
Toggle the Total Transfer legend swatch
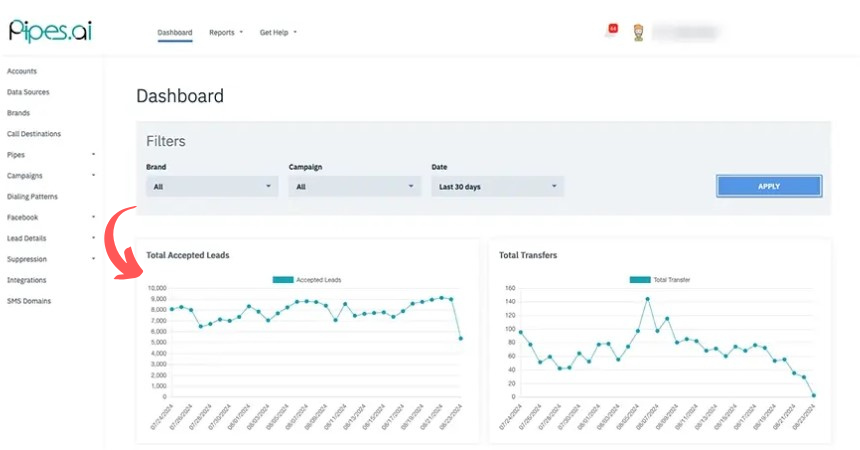pyautogui.click(x=639, y=280)
